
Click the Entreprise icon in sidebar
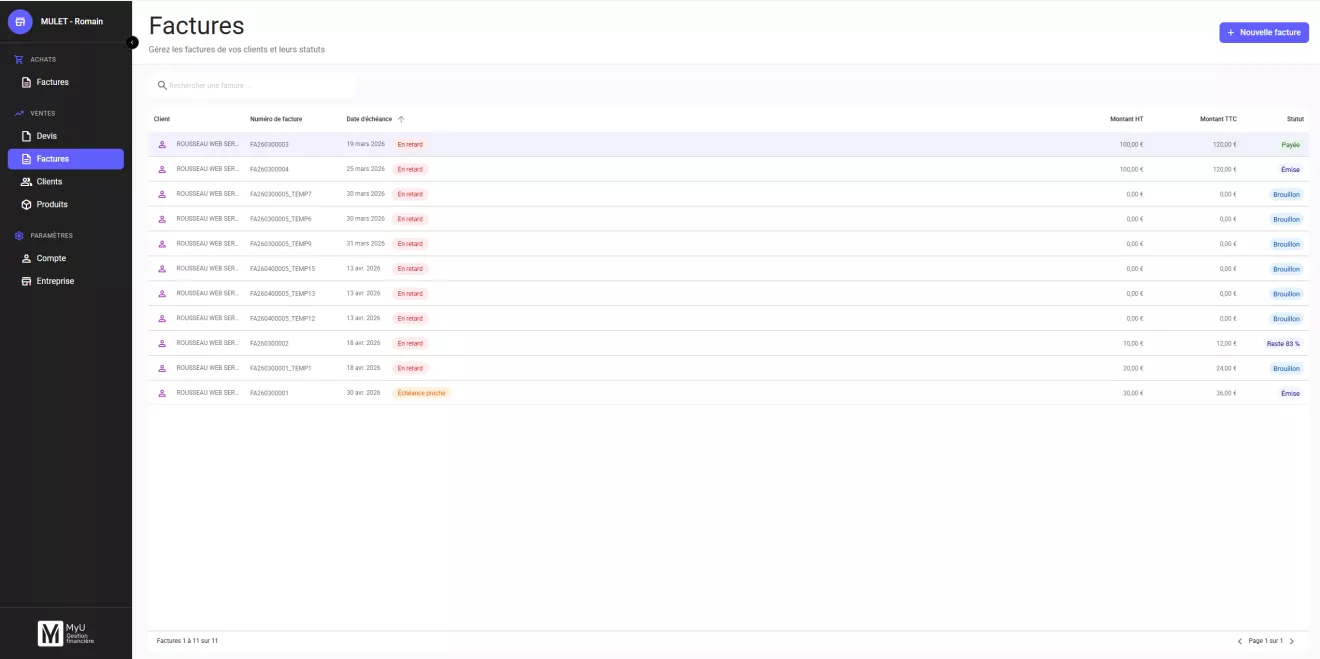coord(27,281)
